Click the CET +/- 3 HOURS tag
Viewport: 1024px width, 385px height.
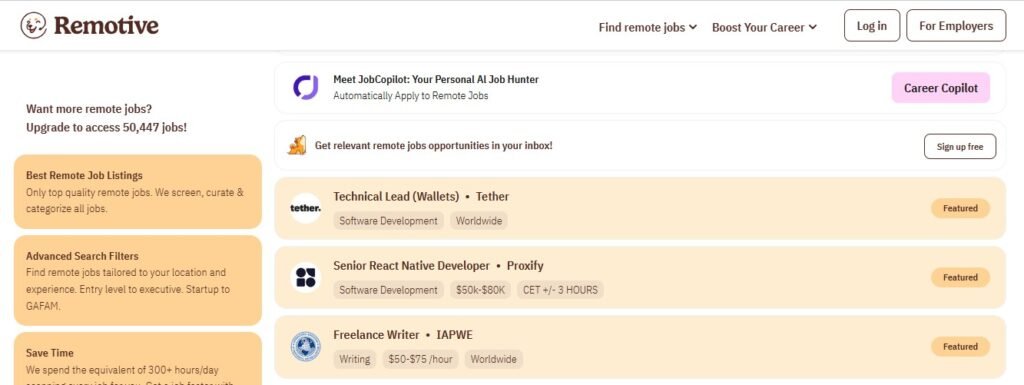[x=560, y=290]
